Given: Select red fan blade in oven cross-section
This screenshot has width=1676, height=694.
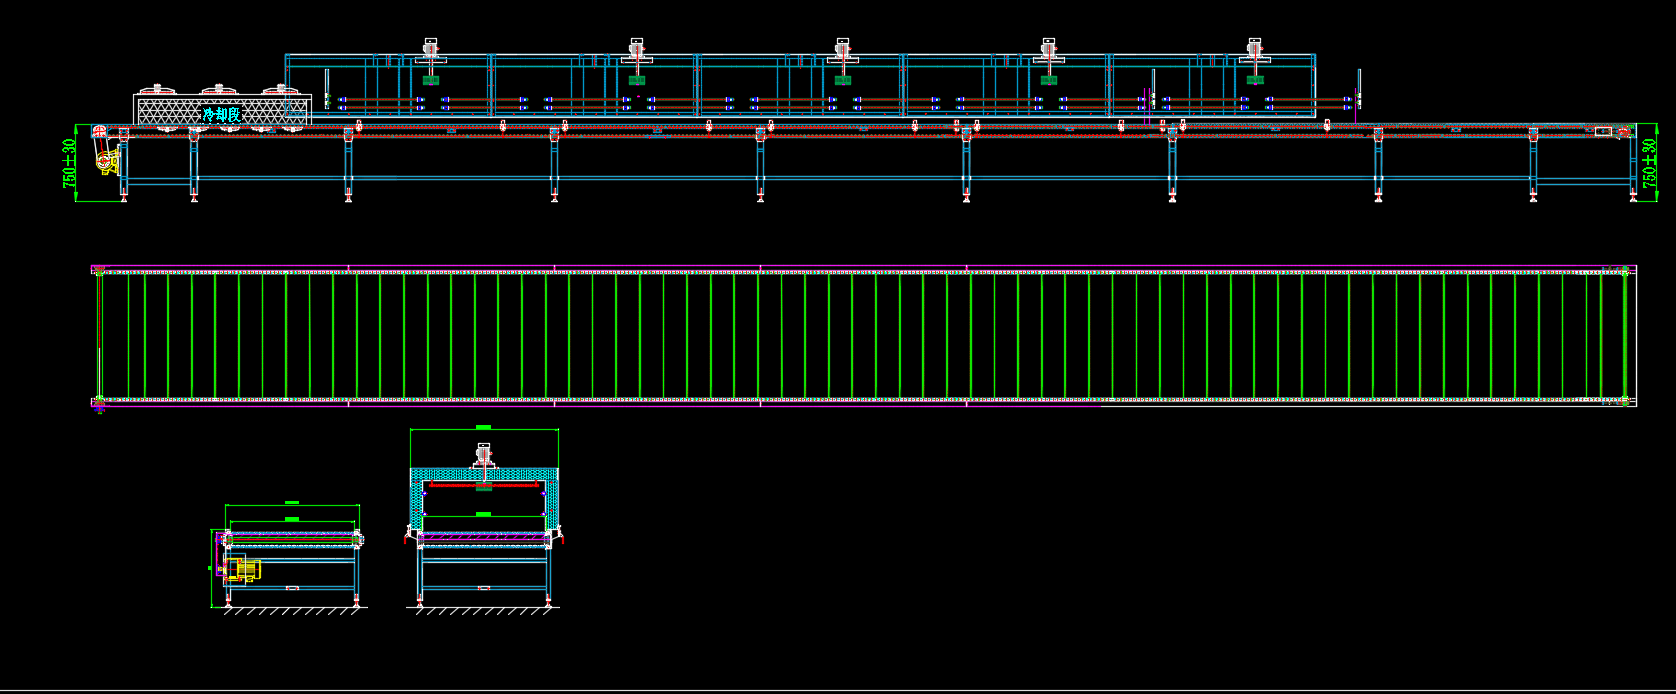Looking at the screenshot, I should tap(484, 484).
